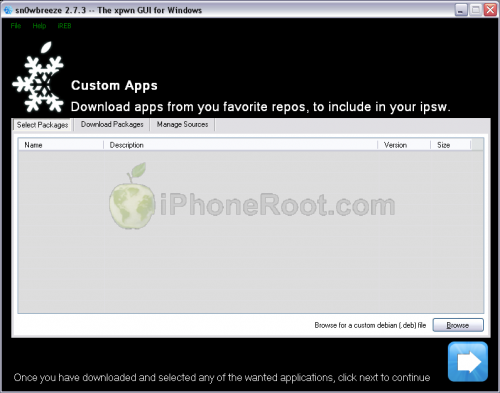Switch to the Manage Sources tab
Image resolution: width=500 pixels, height=393 pixels.
[x=182, y=124]
